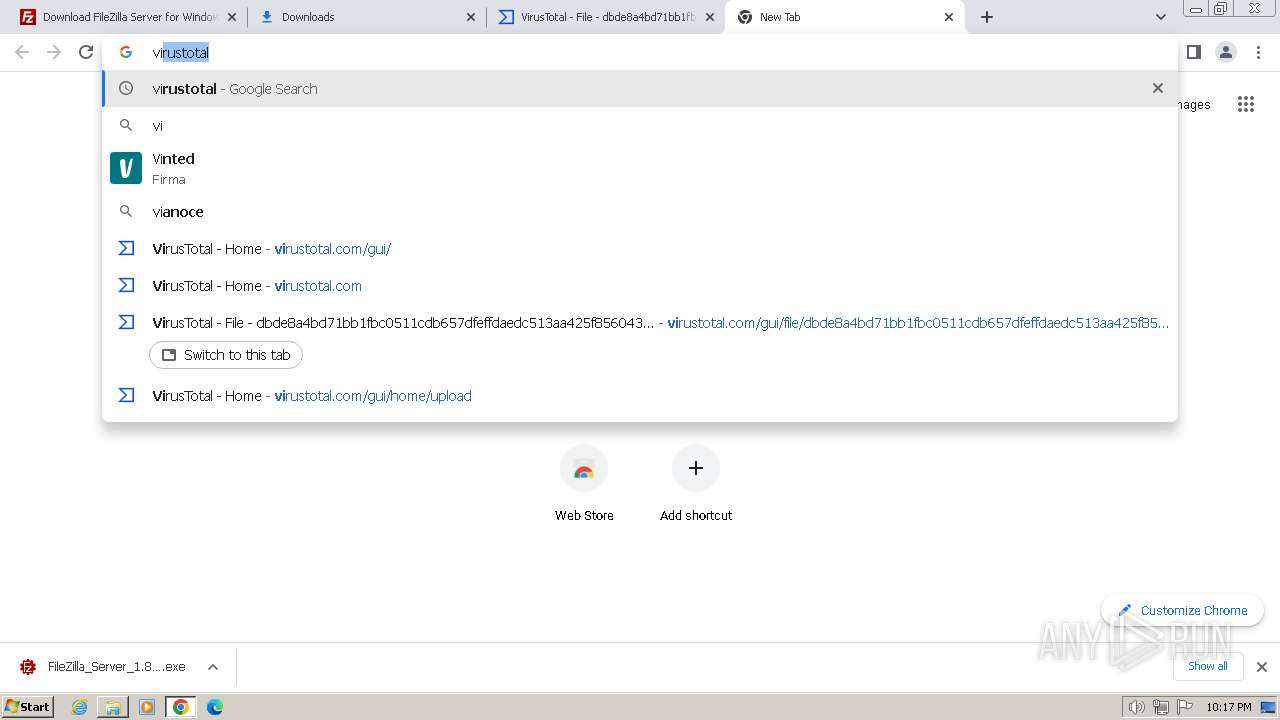Click the network tray icon
This screenshot has width=1280, height=720.
[x=1161, y=707]
